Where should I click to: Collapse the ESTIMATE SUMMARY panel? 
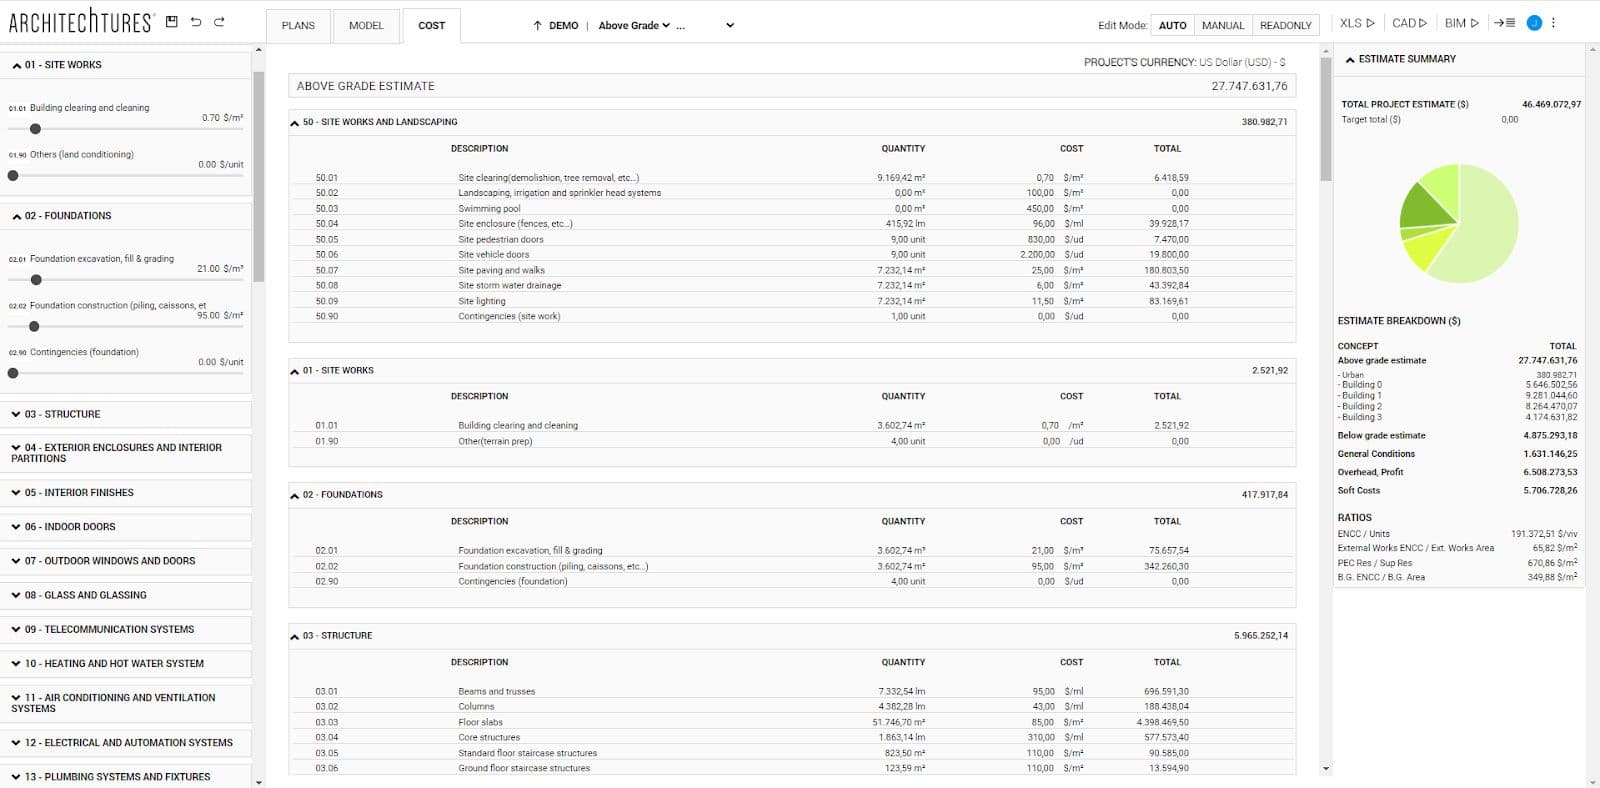point(1350,60)
